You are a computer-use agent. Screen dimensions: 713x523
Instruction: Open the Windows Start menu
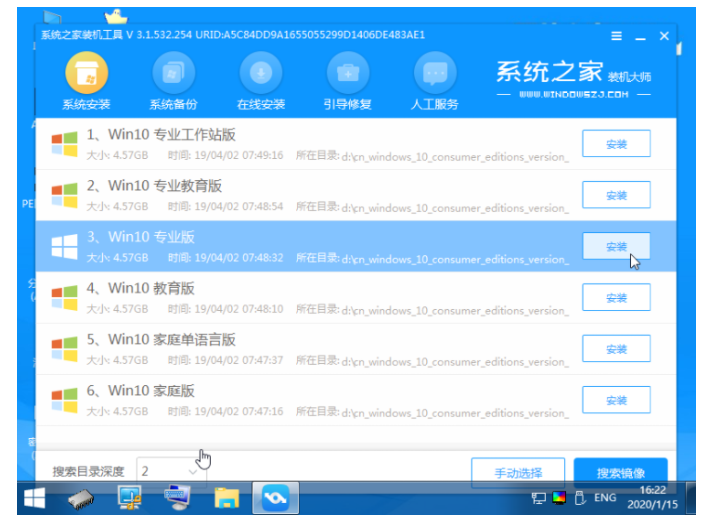point(35,497)
